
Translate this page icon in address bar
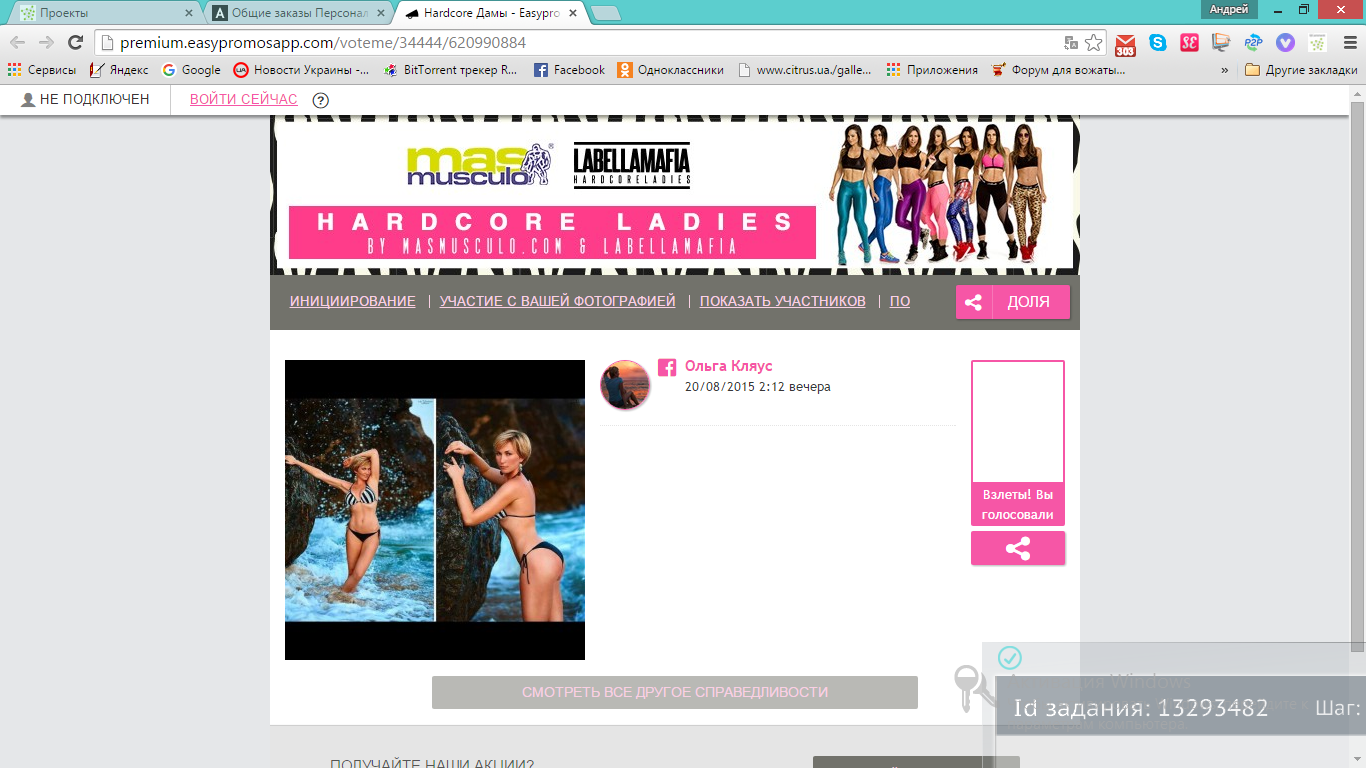click(x=1071, y=43)
